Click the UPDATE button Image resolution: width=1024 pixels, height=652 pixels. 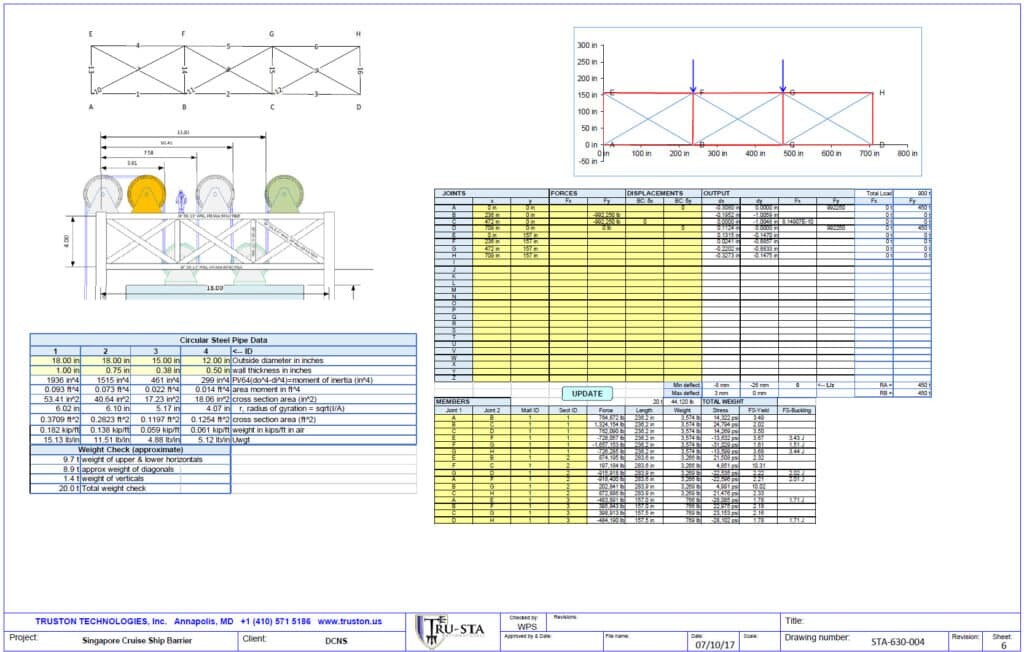click(x=587, y=393)
